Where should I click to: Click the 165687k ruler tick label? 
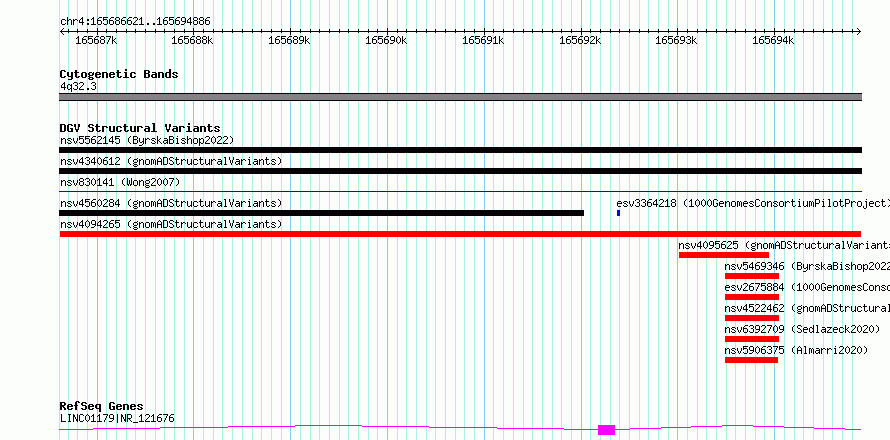tap(95, 40)
